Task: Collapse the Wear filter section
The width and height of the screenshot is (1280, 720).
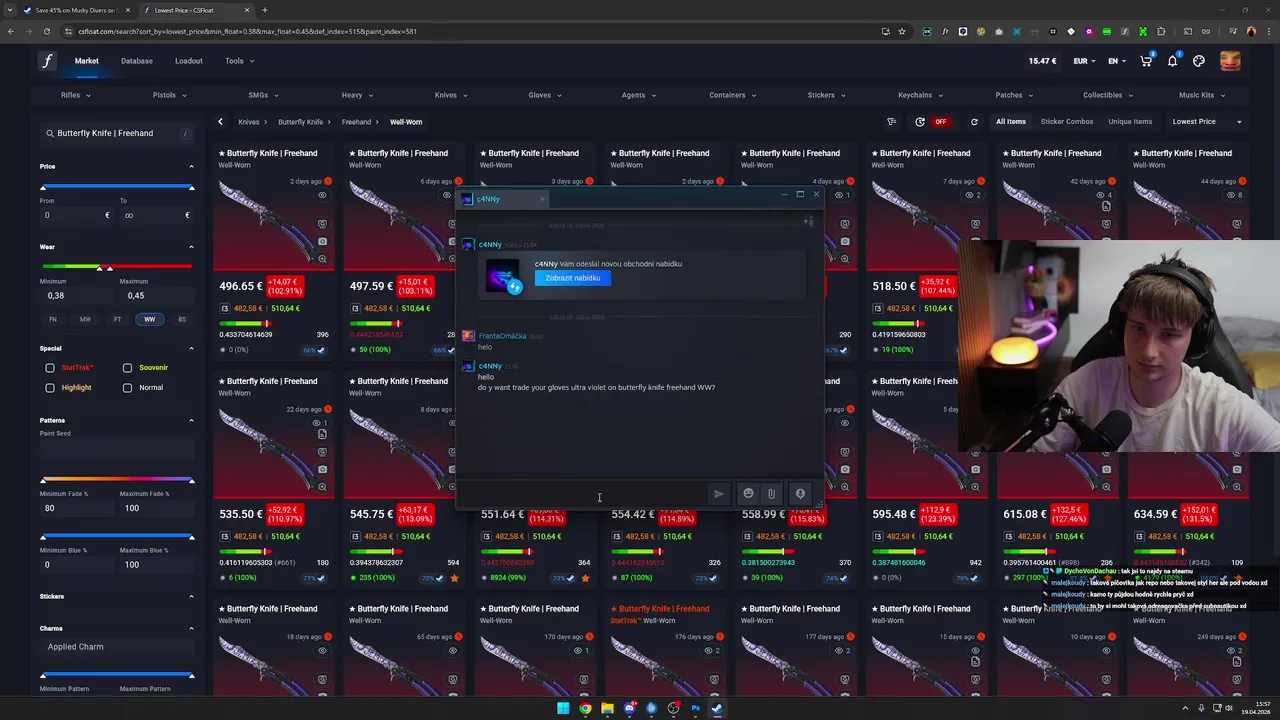Action: coord(191,247)
